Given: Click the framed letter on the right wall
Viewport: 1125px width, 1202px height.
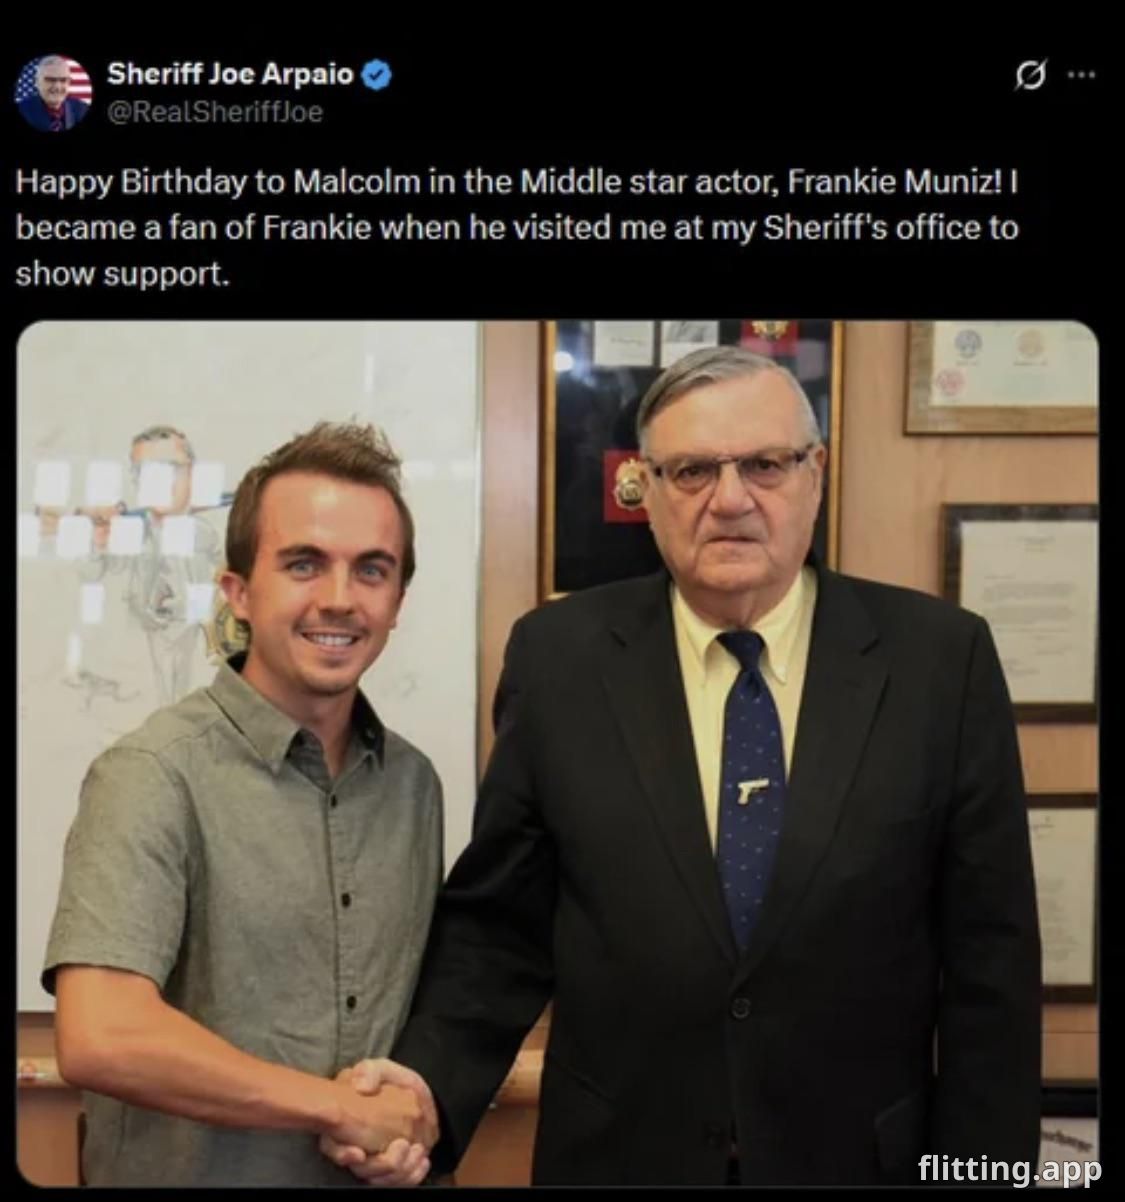Looking at the screenshot, I should click(x=1021, y=609).
